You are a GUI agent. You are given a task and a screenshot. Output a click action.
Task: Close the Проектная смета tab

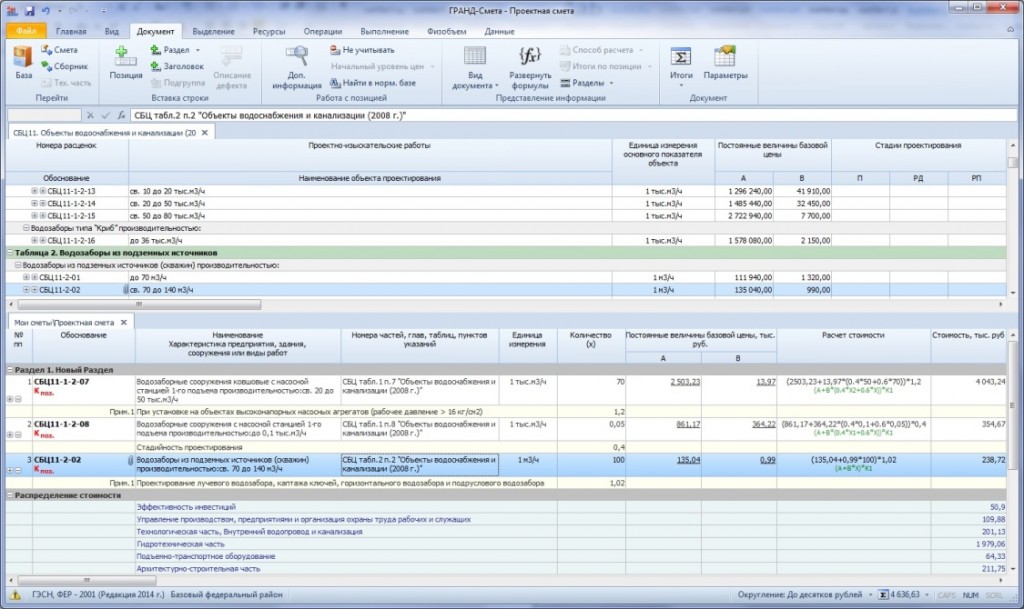click(x=123, y=322)
